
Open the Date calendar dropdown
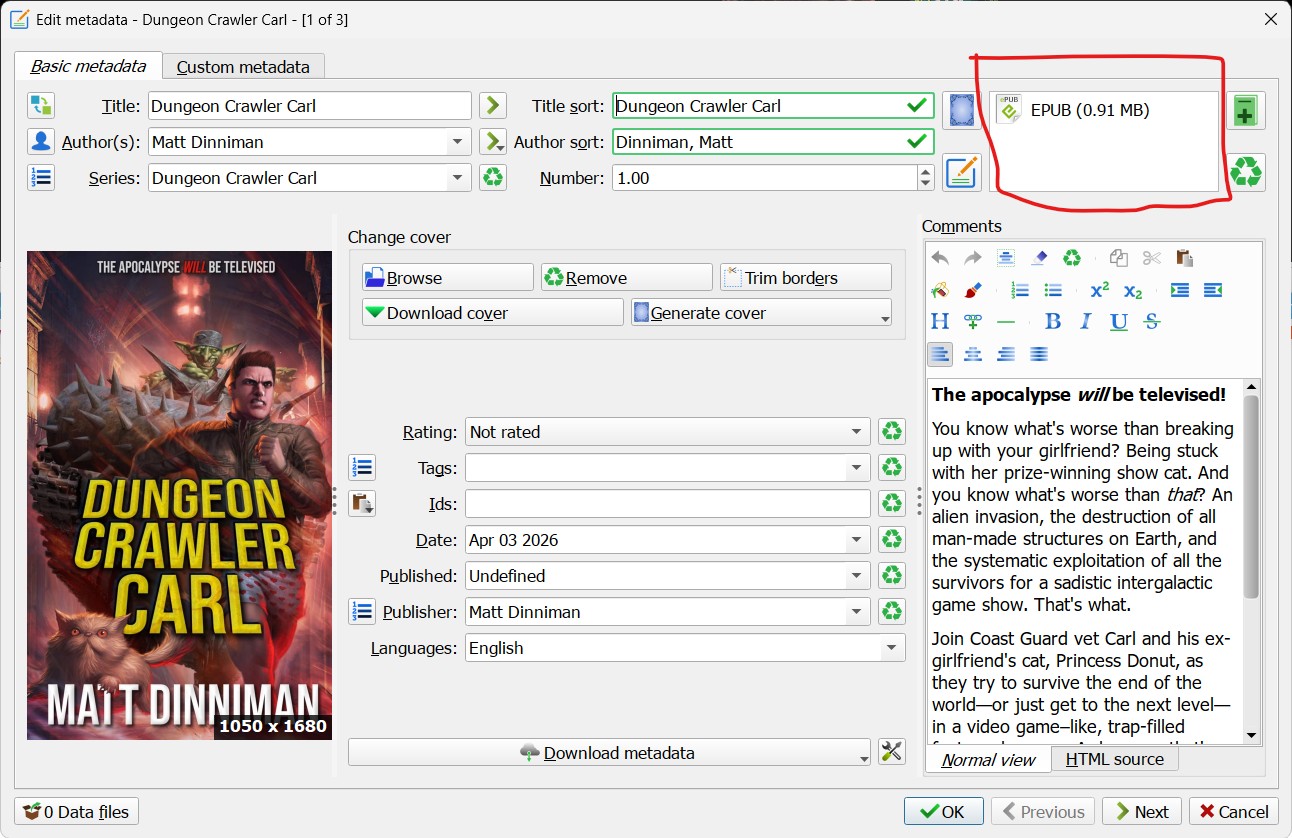[x=857, y=540]
